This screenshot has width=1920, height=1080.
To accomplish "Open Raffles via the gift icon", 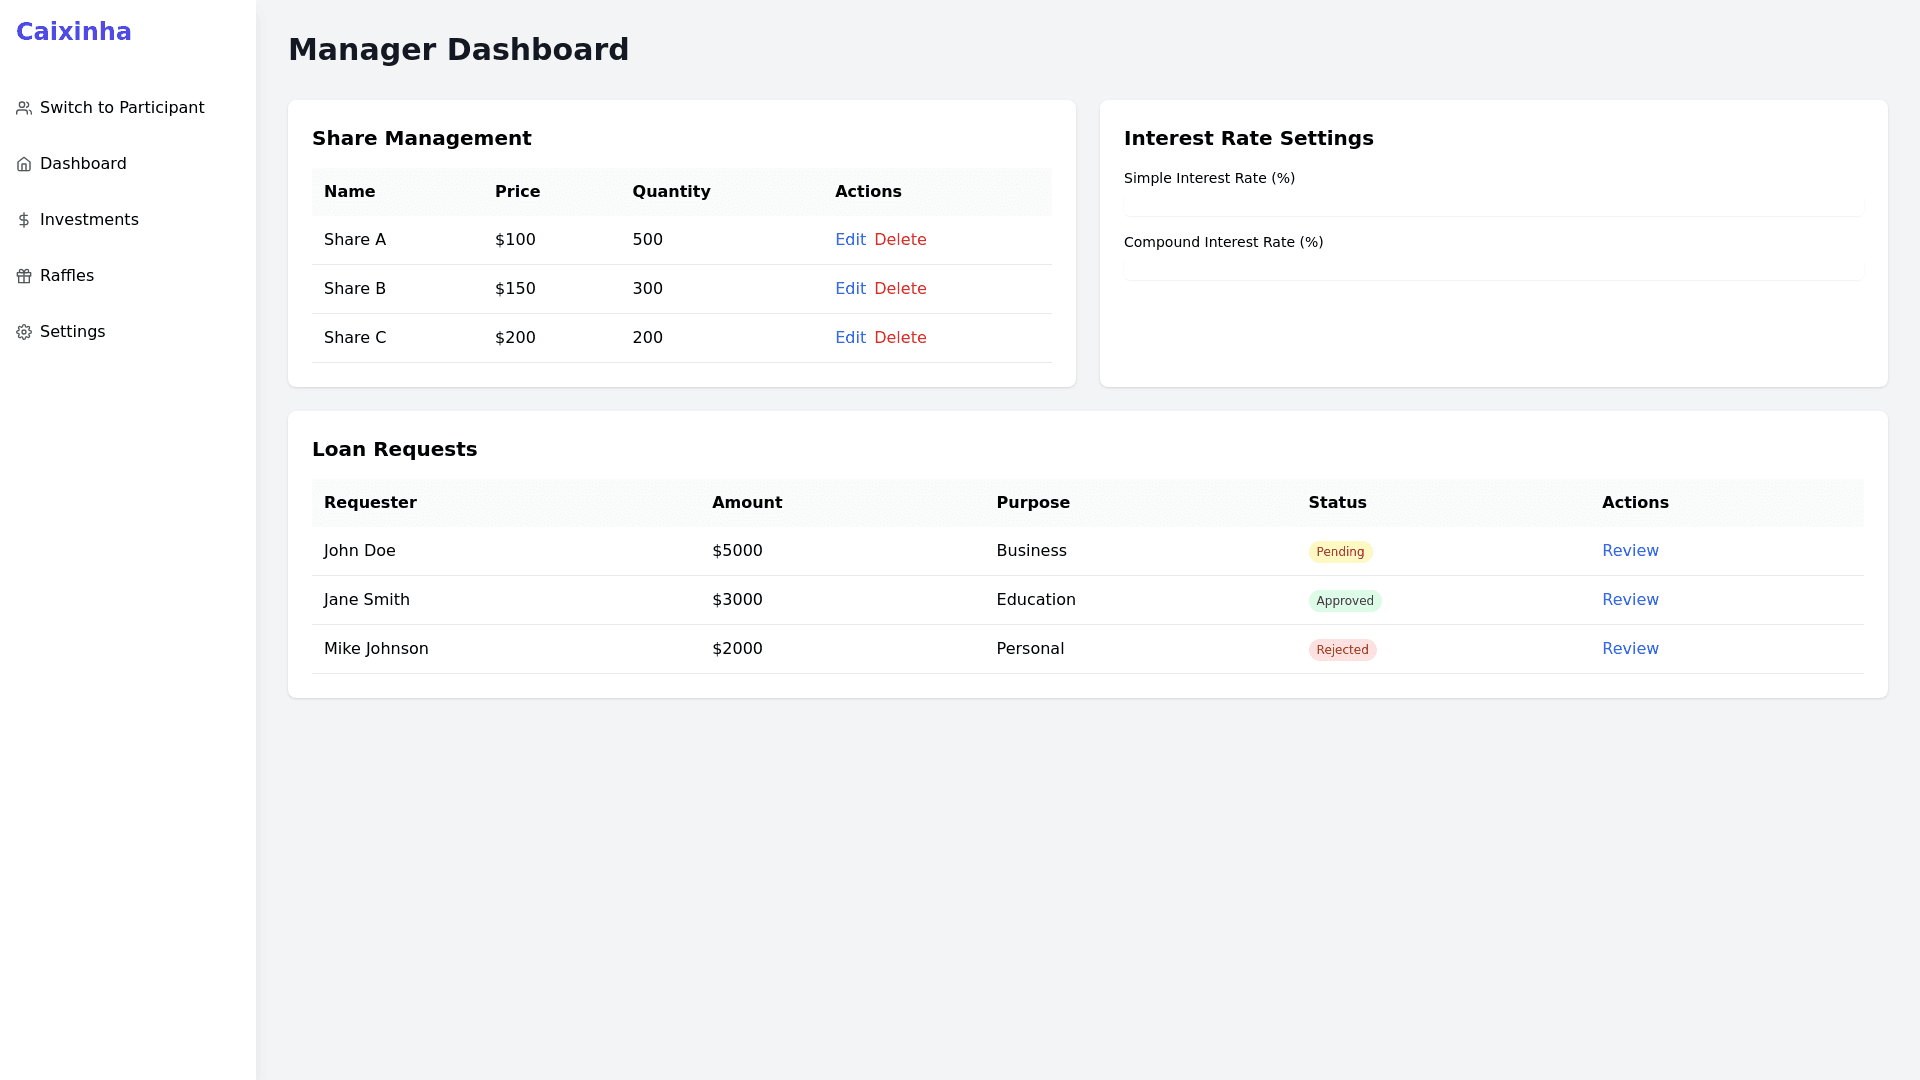I will coord(23,276).
